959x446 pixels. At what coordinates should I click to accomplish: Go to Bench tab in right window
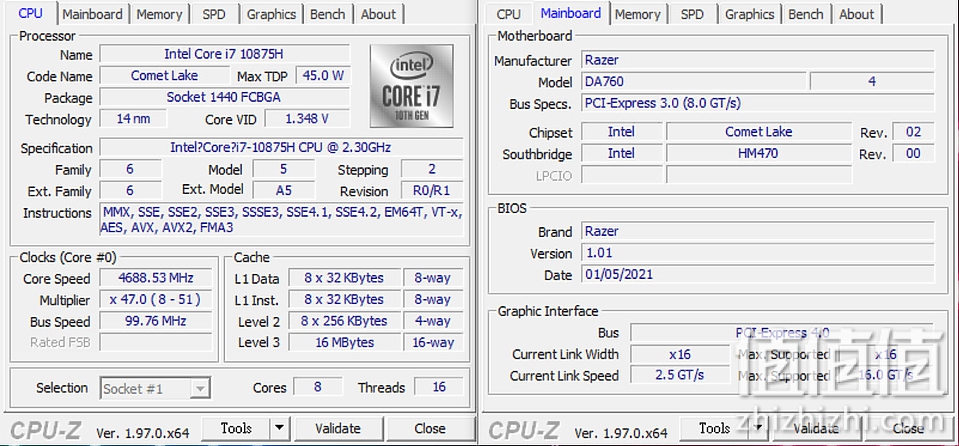tap(806, 14)
